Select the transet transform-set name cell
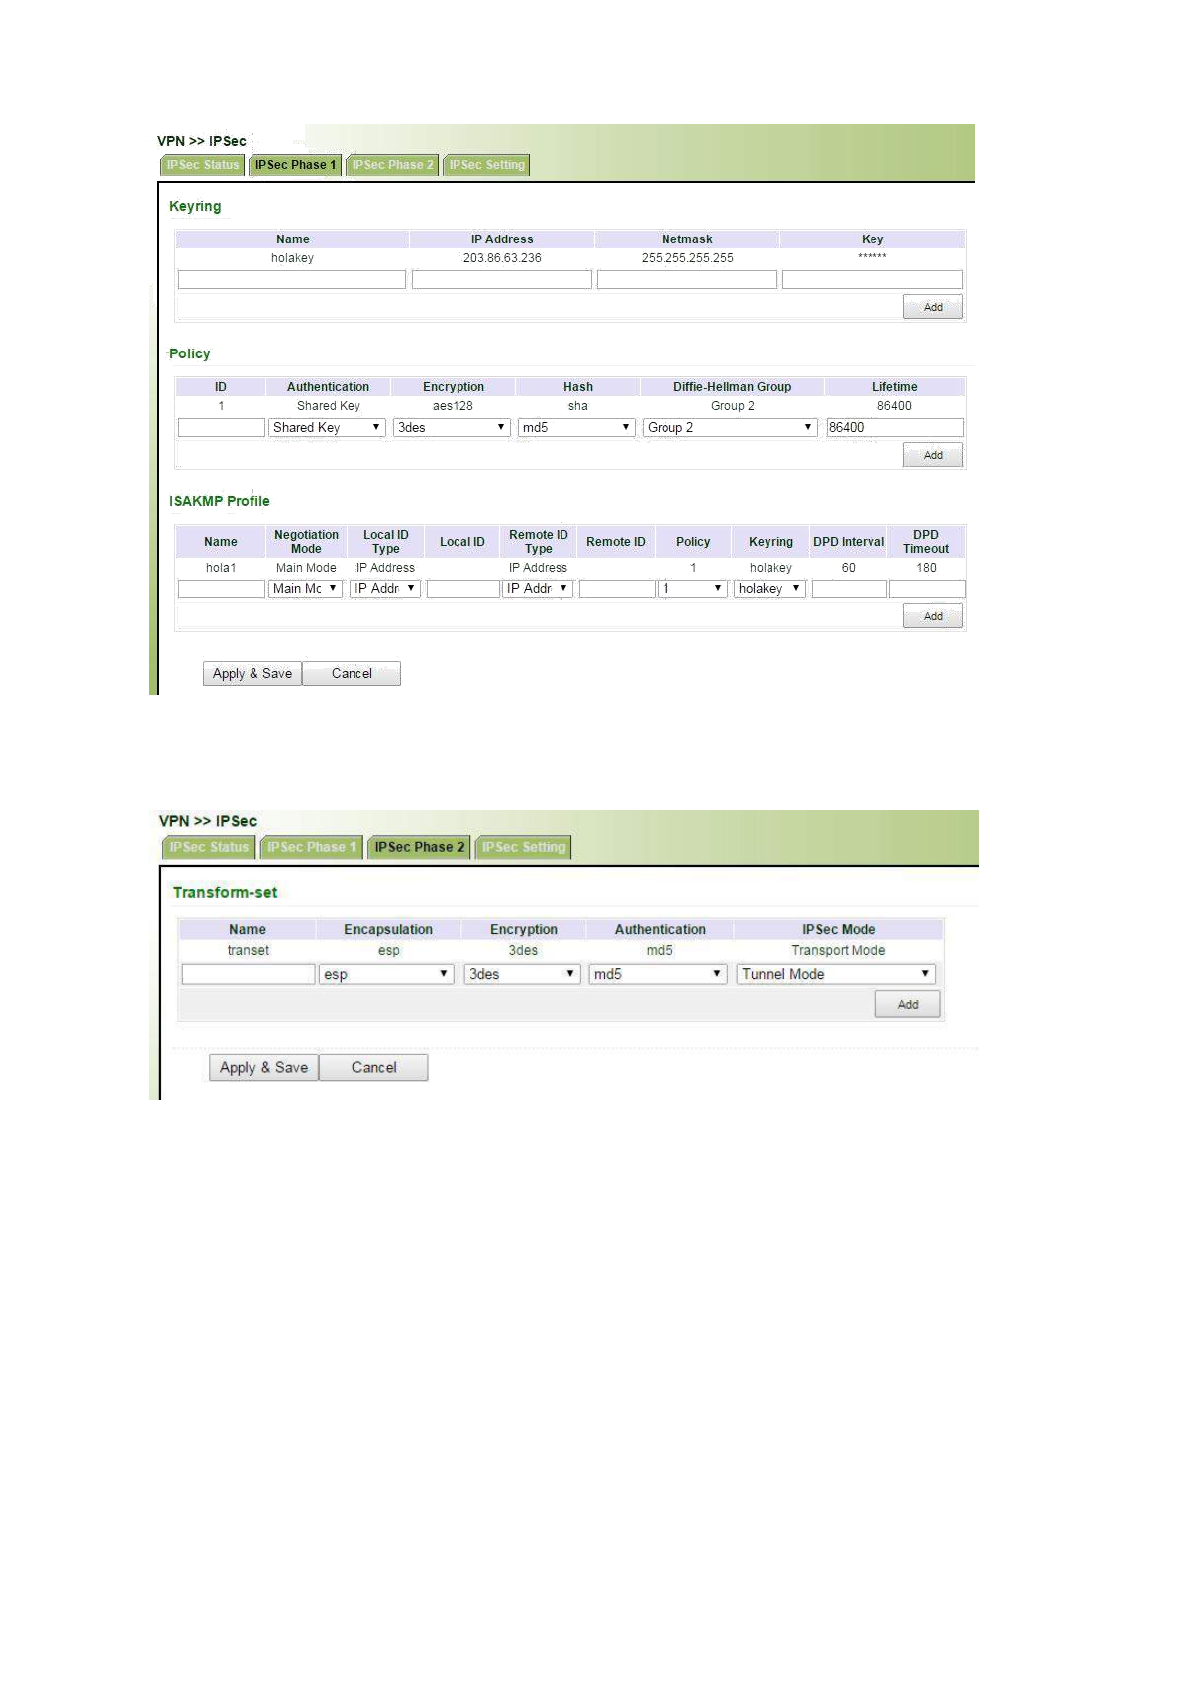1190x1684 pixels. (248, 951)
